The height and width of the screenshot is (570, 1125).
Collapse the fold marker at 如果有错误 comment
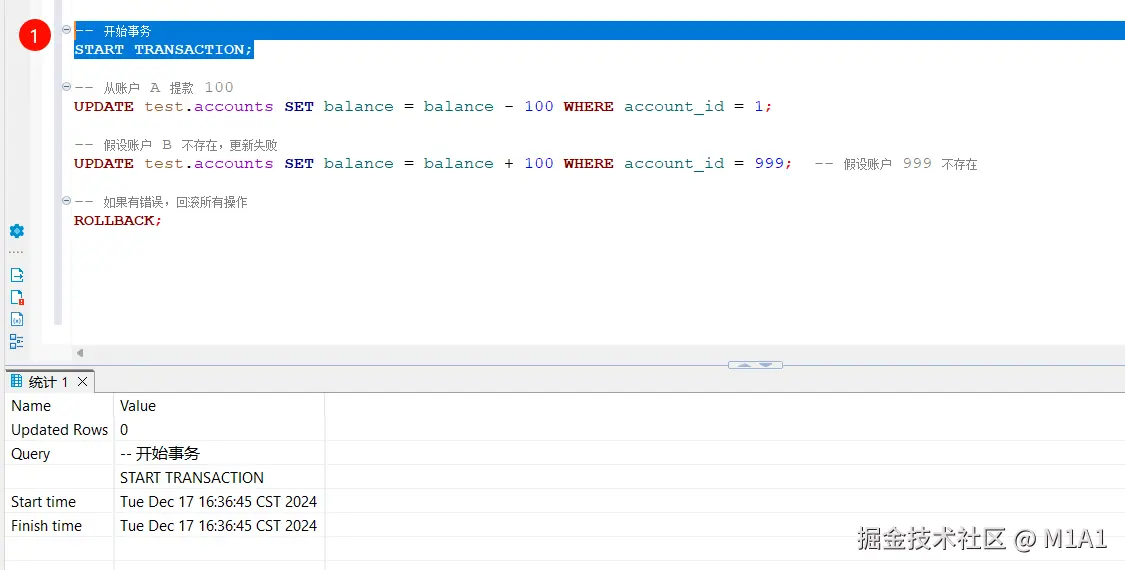[67, 200]
